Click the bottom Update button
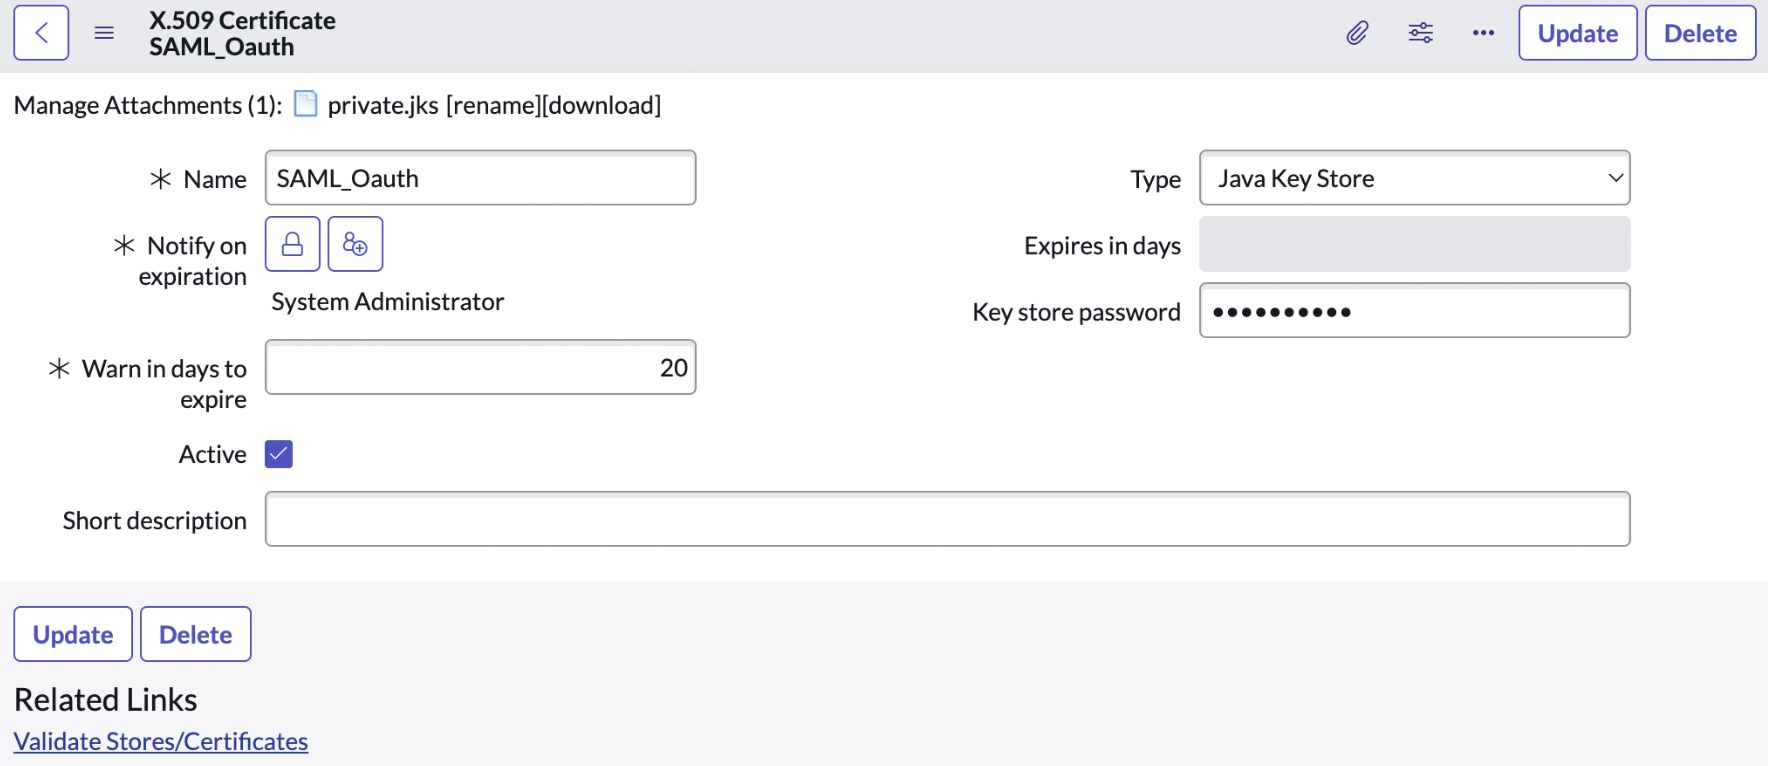 pos(73,634)
